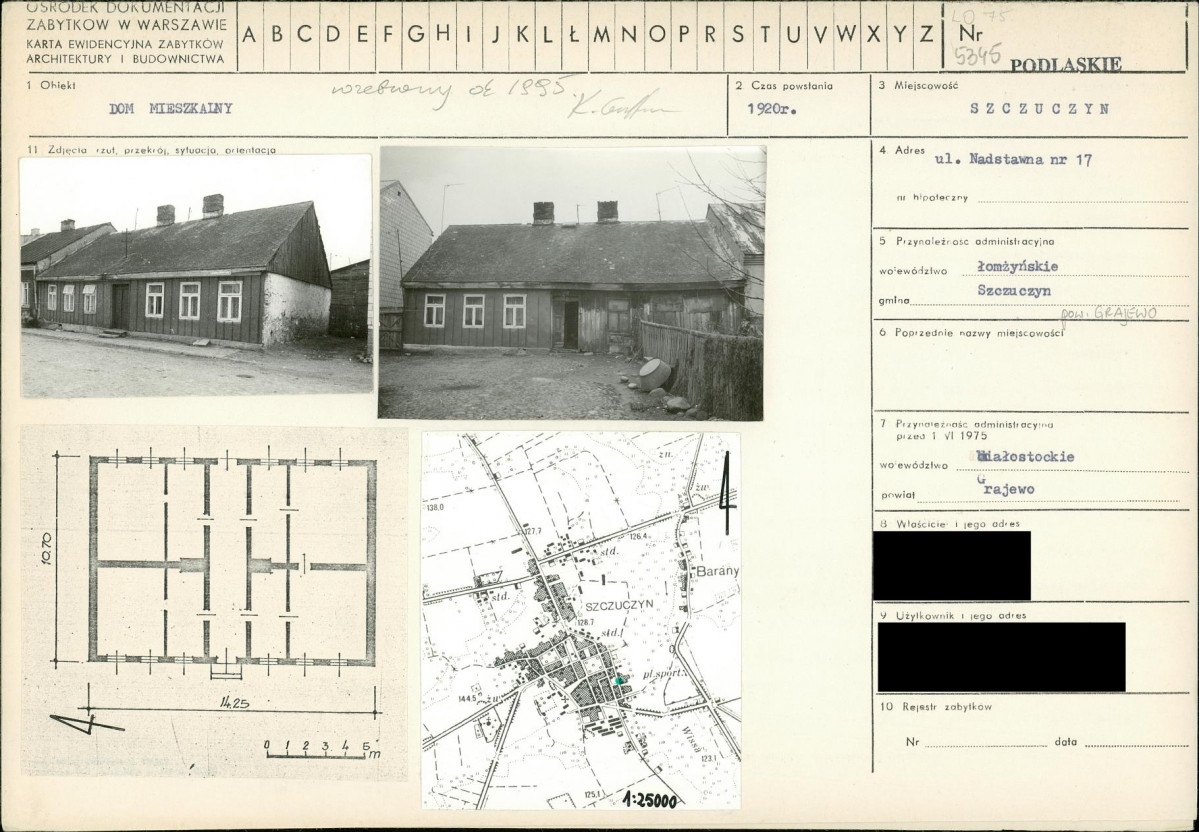
Task: Click the Szczuczyn situational map
Action: [581, 620]
